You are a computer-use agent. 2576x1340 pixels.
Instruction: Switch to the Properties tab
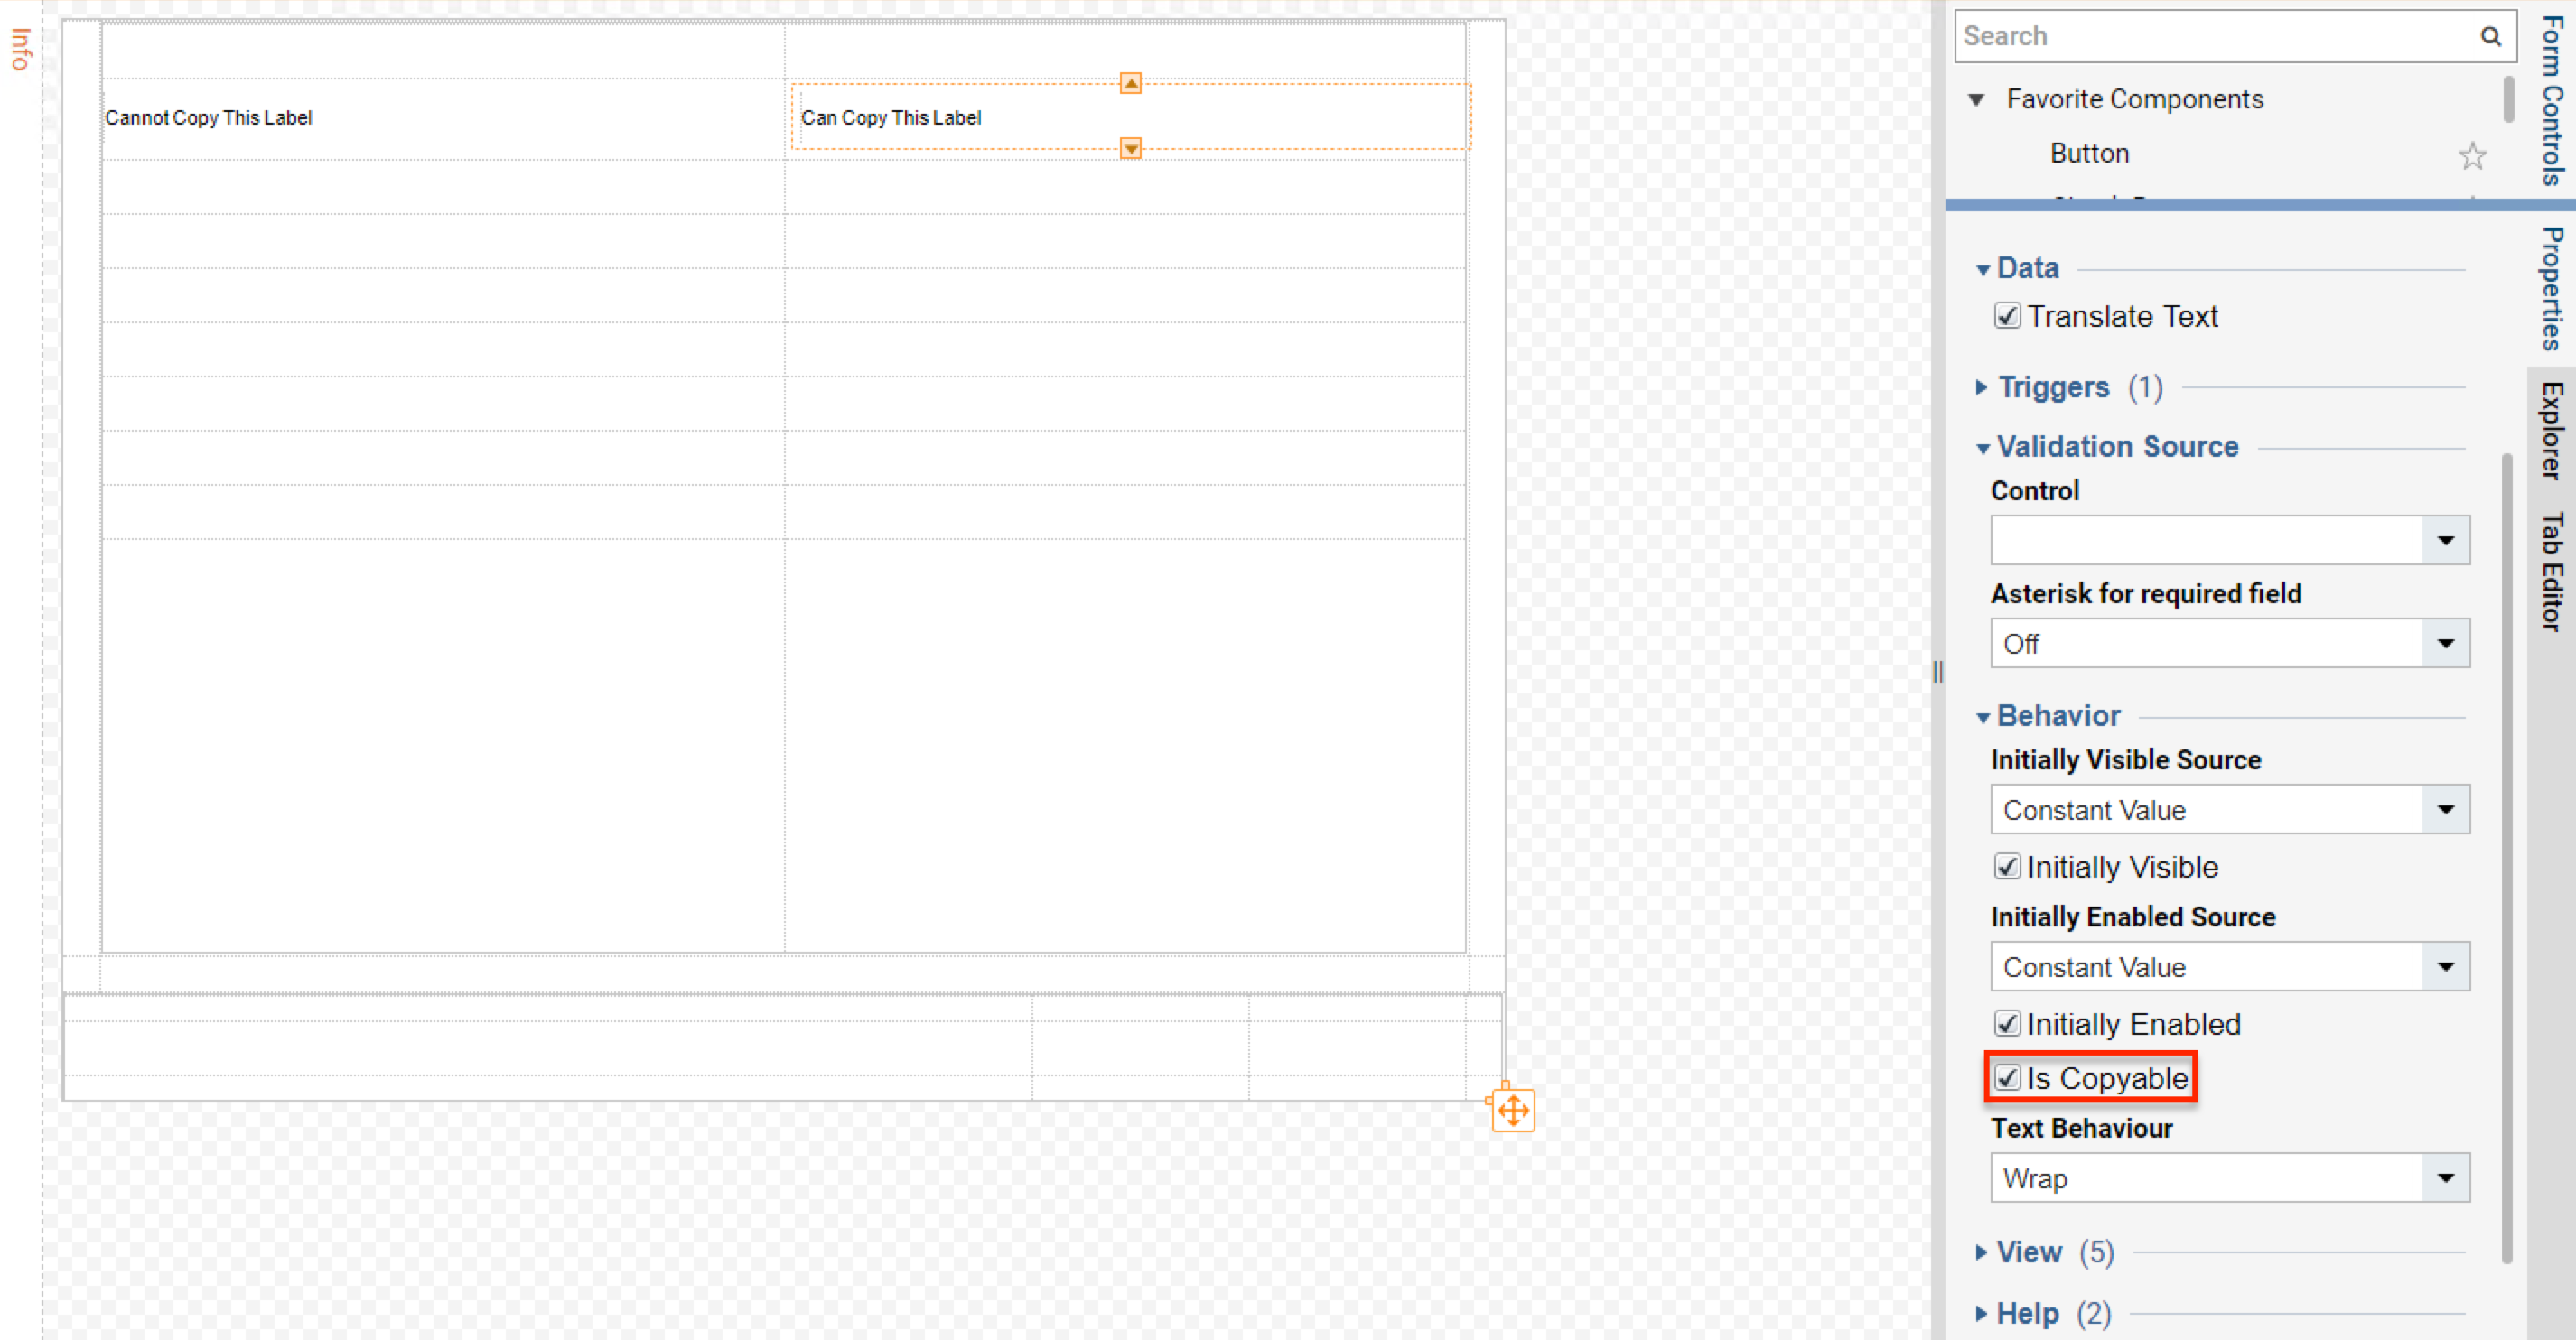pos(2552,288)
